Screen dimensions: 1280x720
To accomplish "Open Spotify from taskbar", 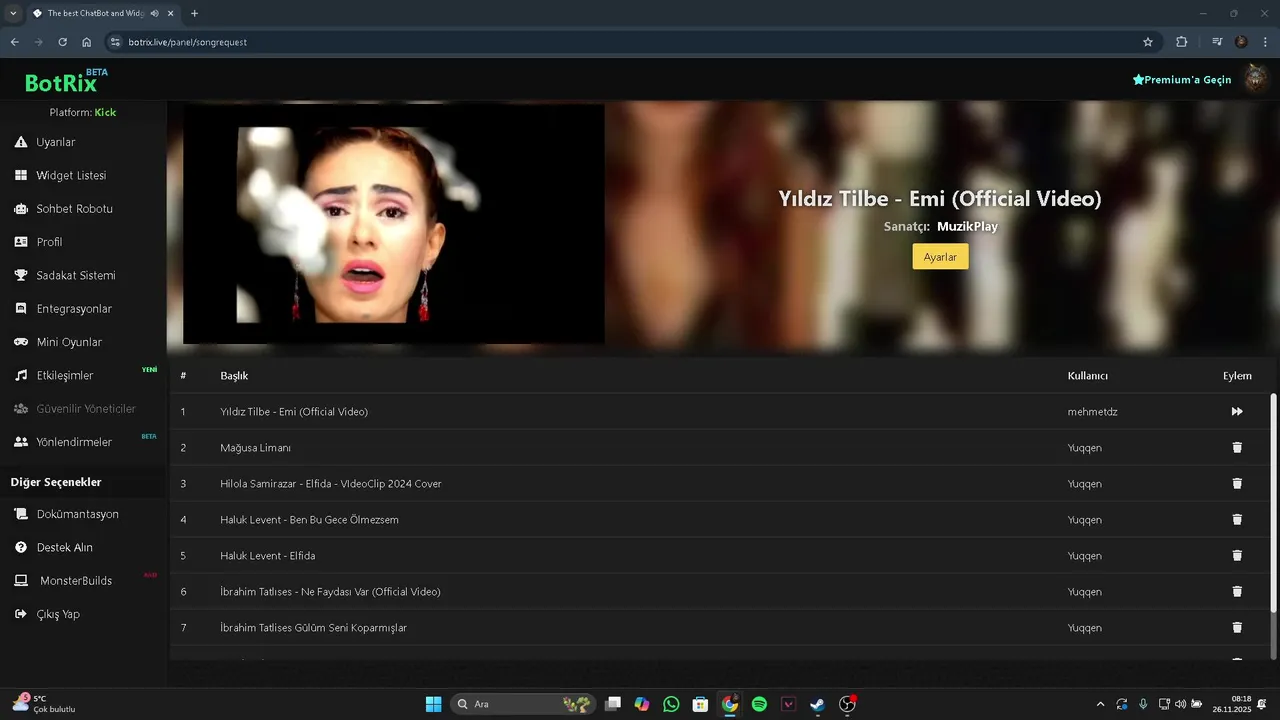I will pyautogui.click(x=759, y=704).
